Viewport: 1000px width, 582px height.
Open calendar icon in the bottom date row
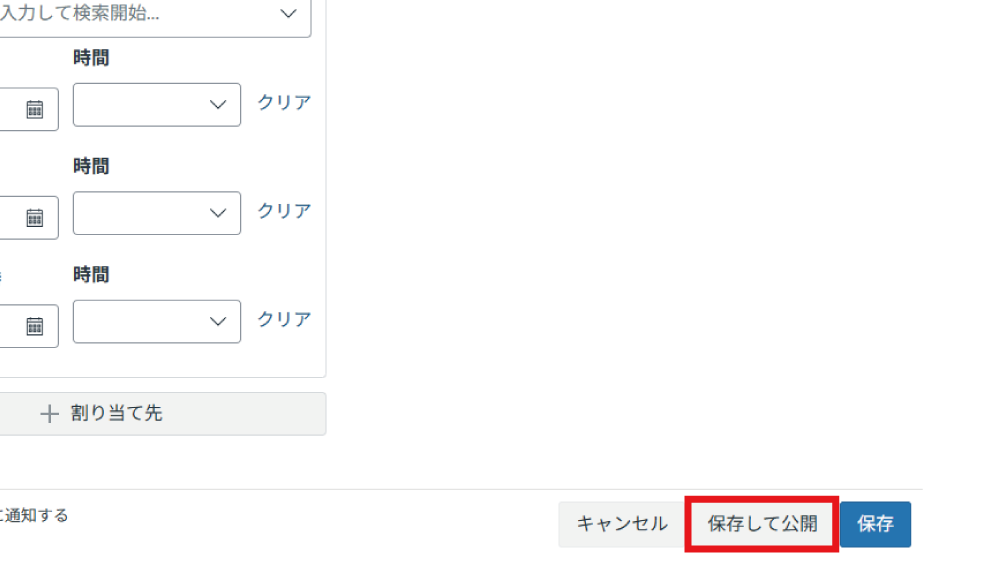34,326
